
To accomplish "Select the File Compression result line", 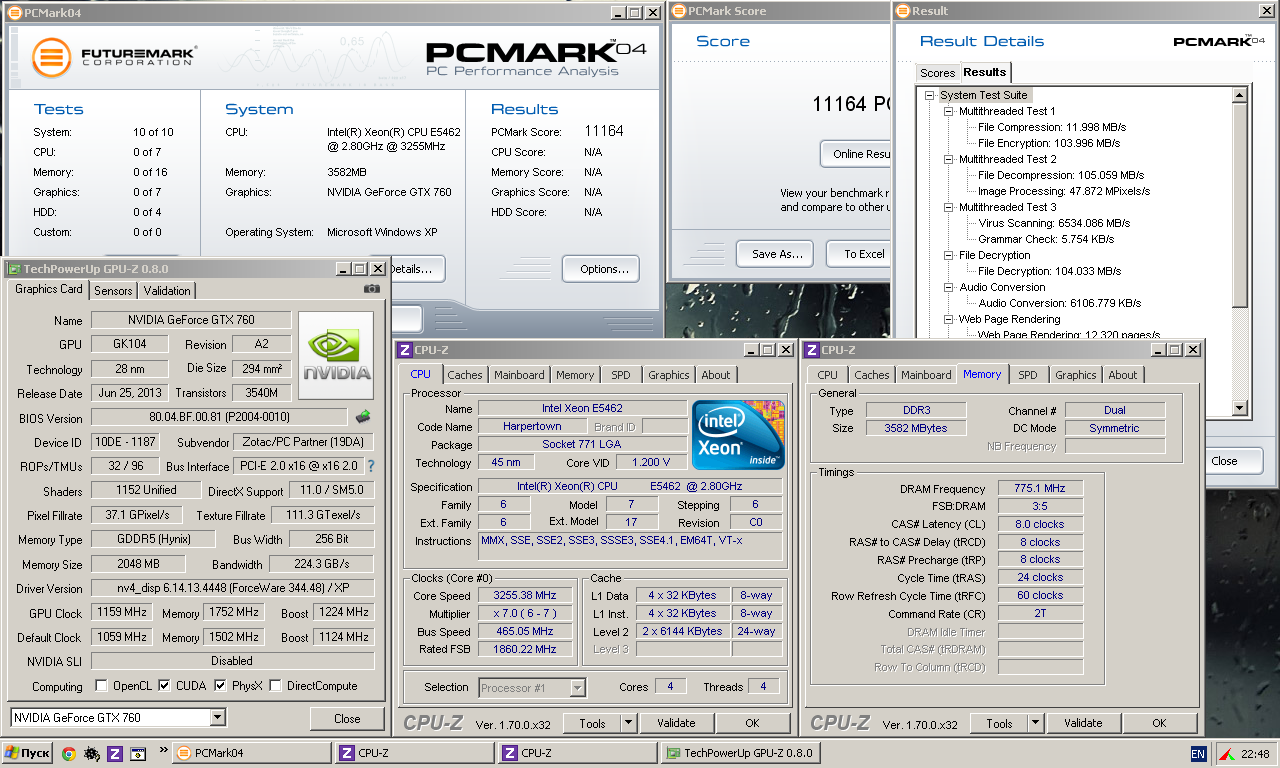I will tap(1052, 128).
